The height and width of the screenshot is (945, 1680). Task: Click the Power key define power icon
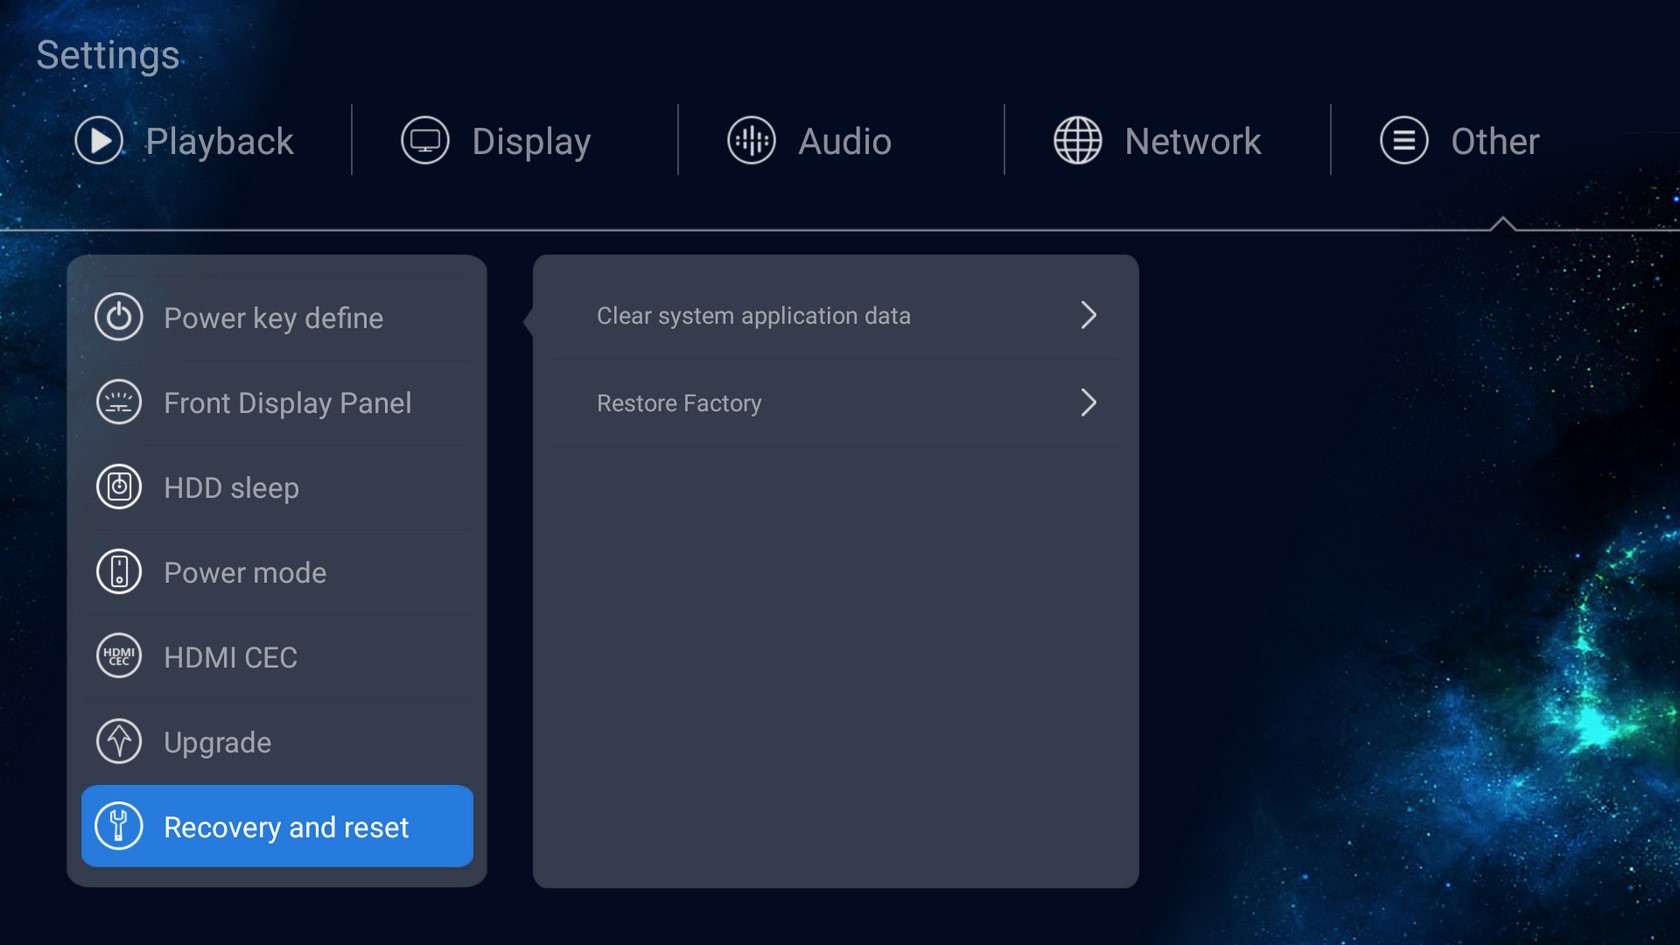[x=119, y=318]
